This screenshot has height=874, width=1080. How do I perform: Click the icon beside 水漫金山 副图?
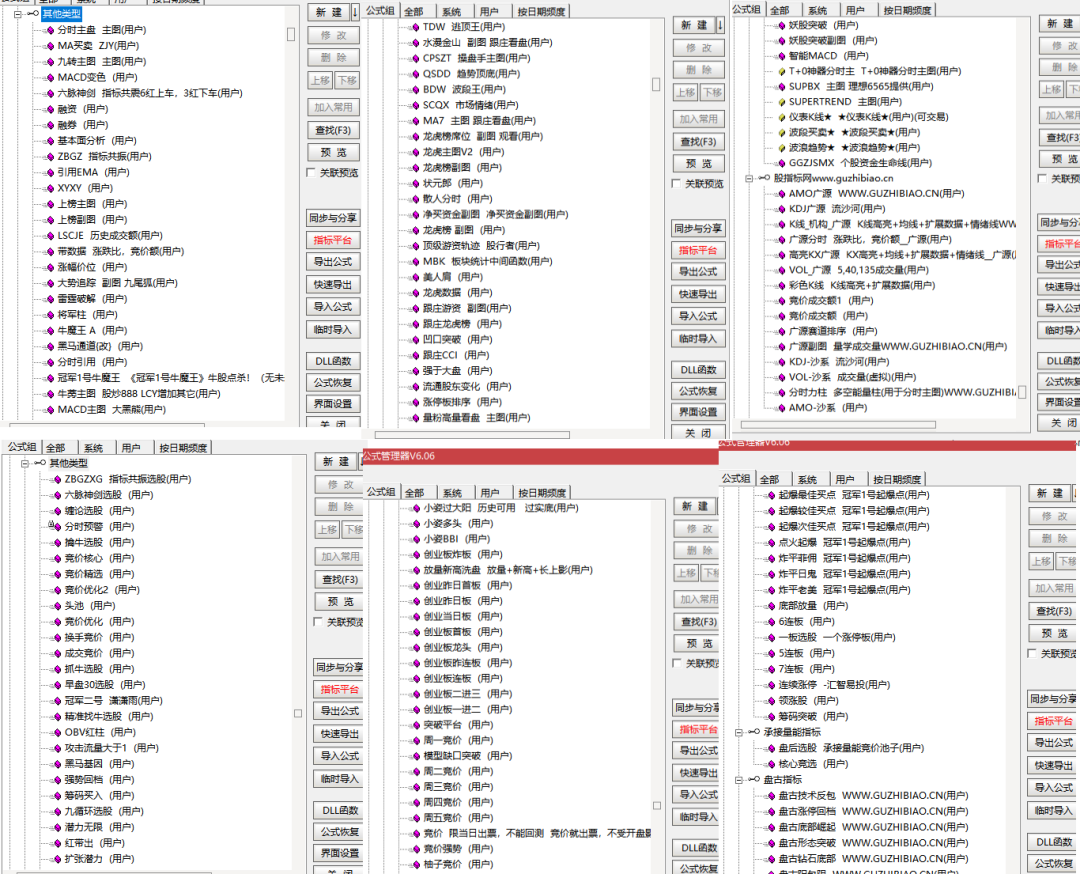[x=415, y=43]
